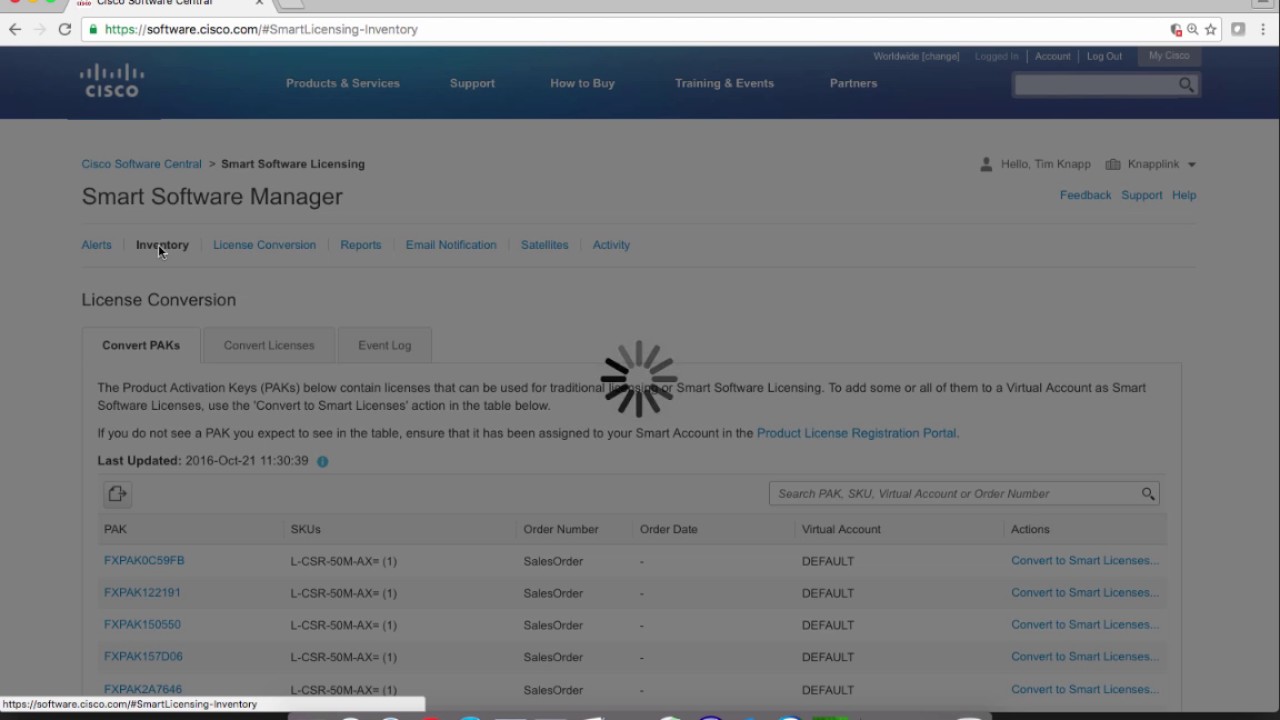Click the PAK search magnifier icon
This screenshot has width=1280, height=720.
coord(1148,493)
